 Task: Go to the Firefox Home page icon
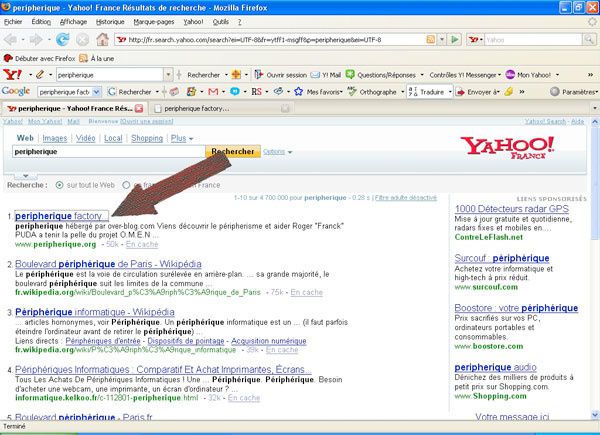102,39
